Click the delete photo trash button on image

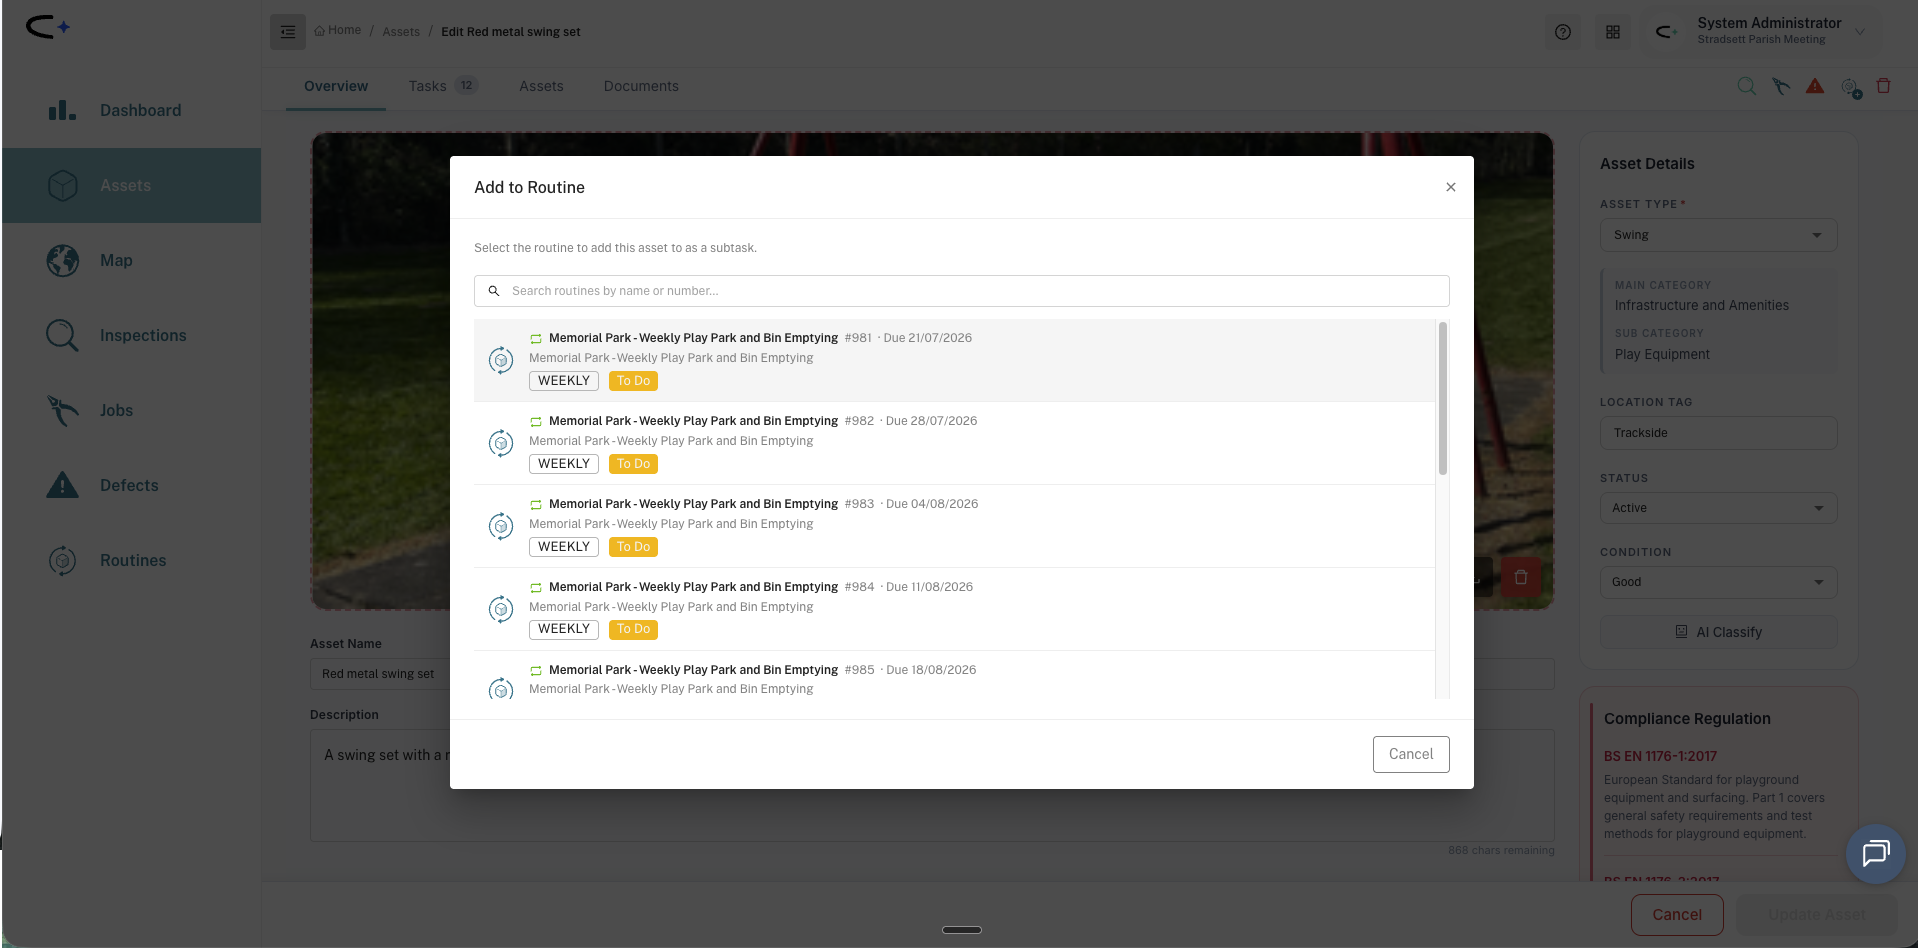(1521, 577)
